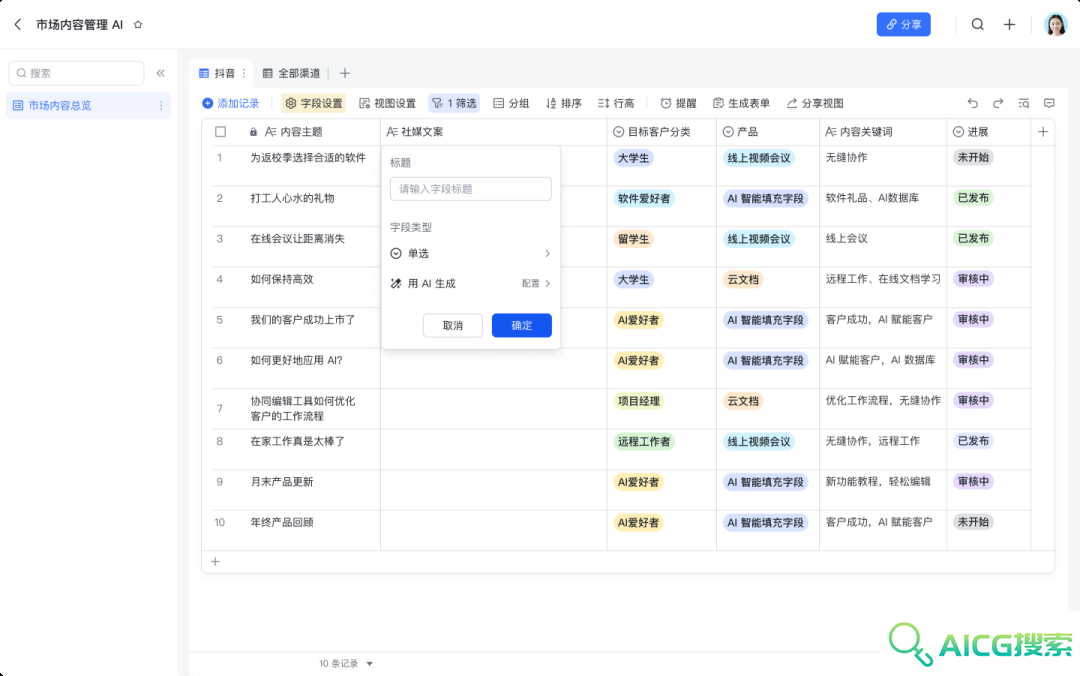Open the 提醒 reminder option

[x=678, y=103]
